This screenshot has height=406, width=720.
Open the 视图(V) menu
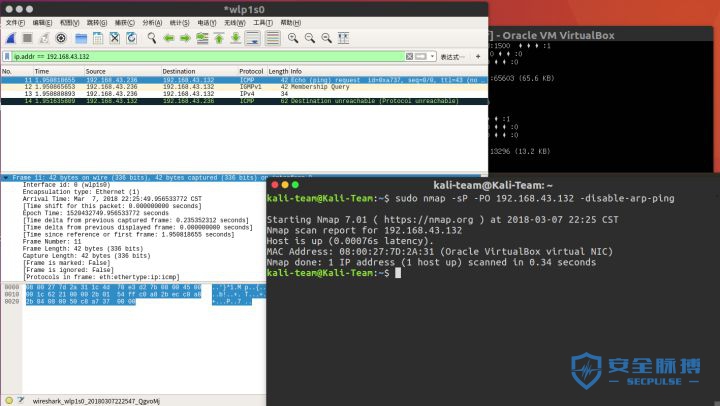point(70,23)
